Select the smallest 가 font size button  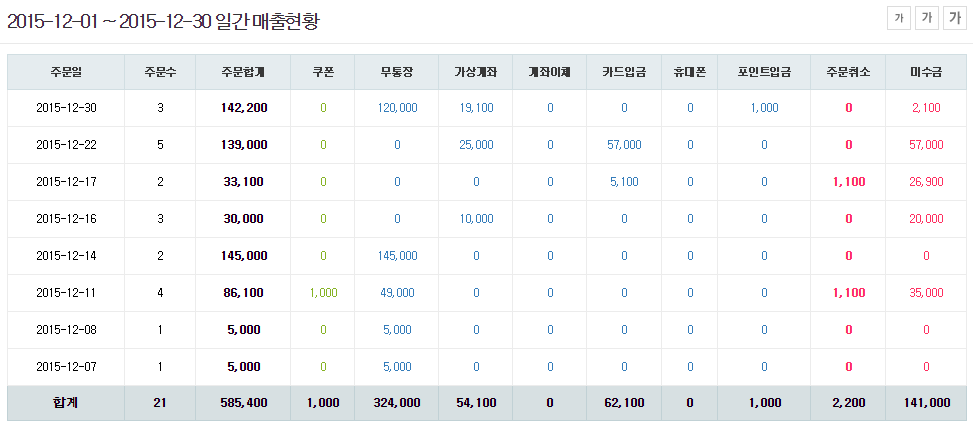[x=899, y=17]
